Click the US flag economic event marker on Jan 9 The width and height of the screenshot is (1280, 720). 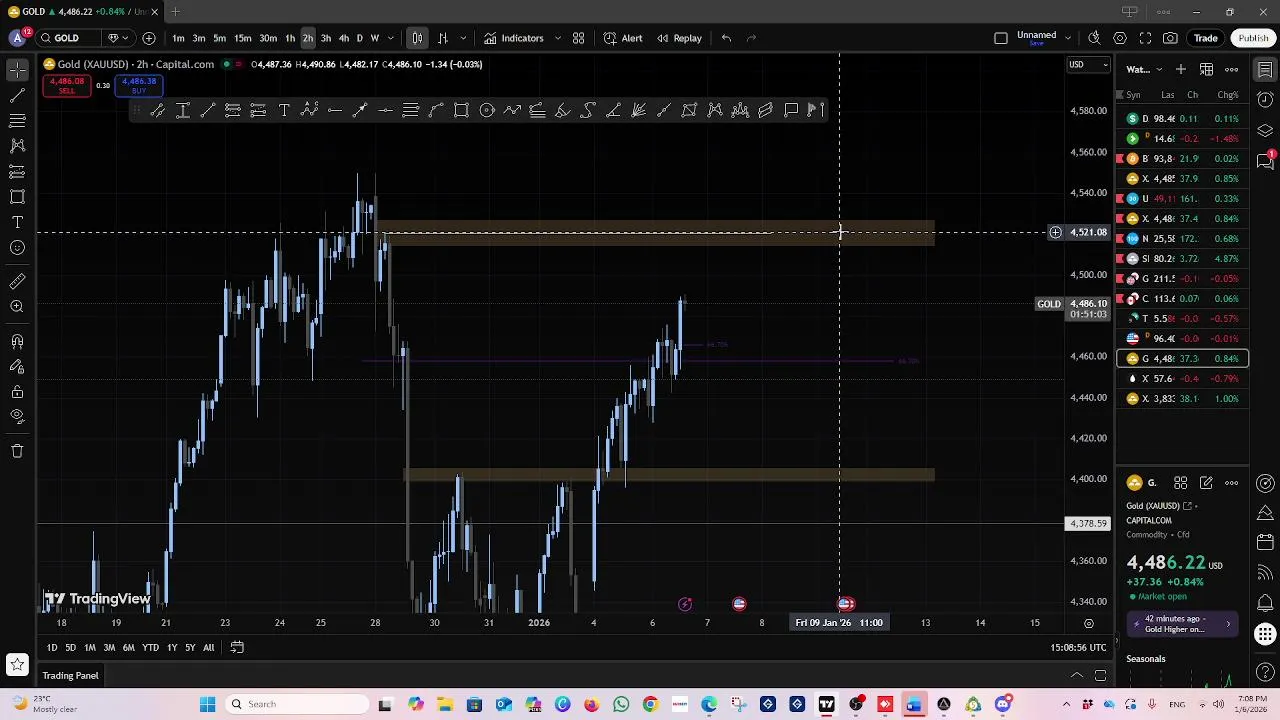tap(846, 604)
